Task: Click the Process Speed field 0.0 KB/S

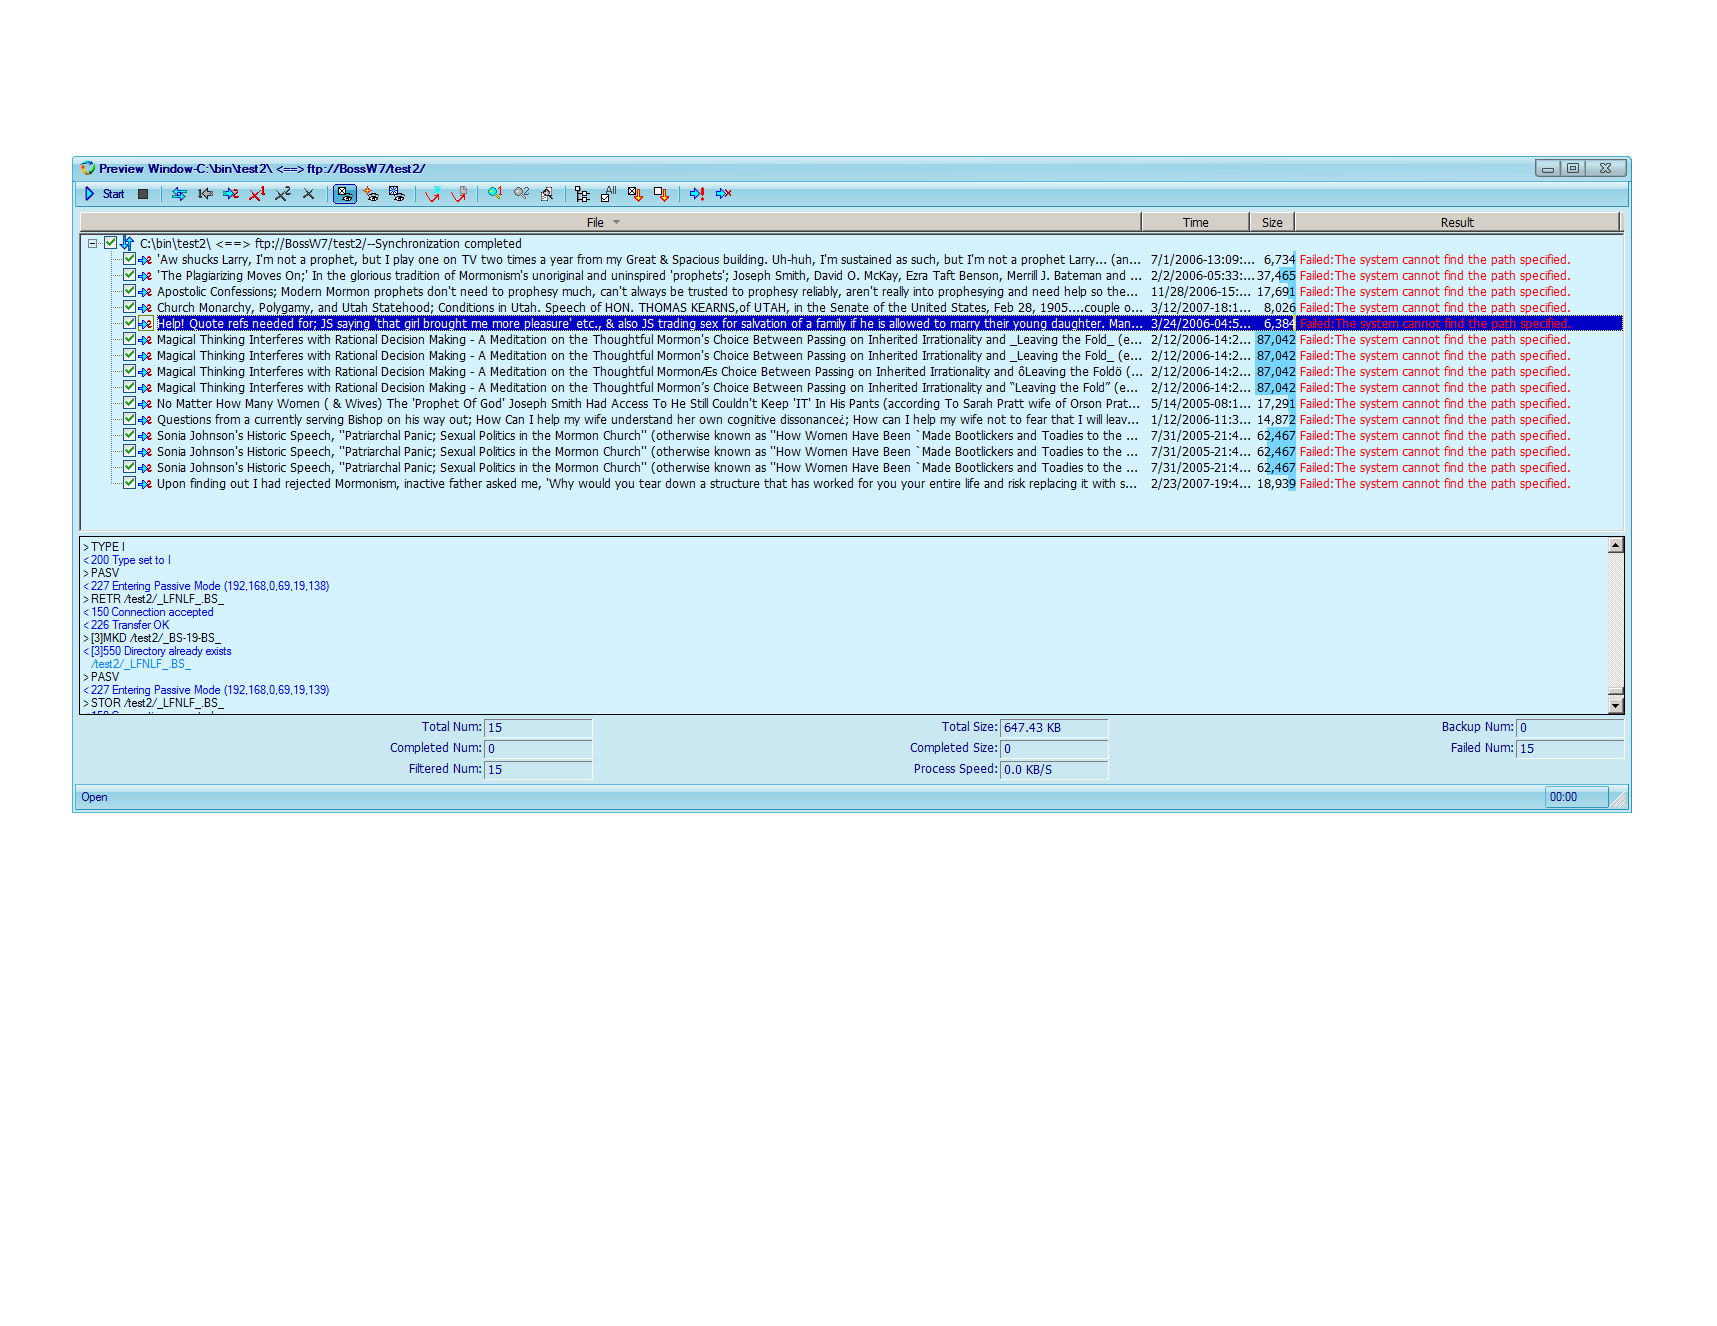Action: coord(1054,769)
